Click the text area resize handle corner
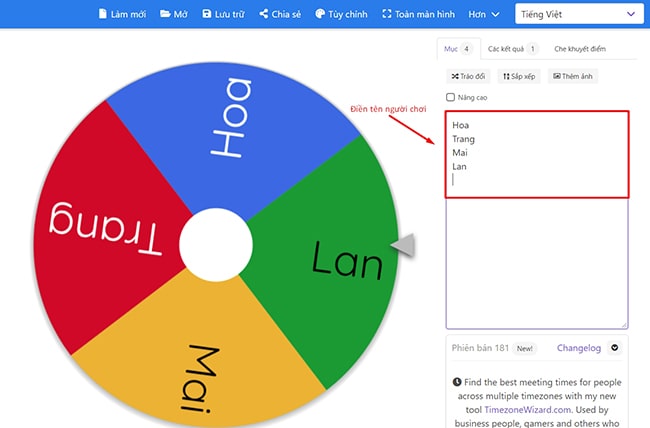The image size is (650, 428). point(624,325)
